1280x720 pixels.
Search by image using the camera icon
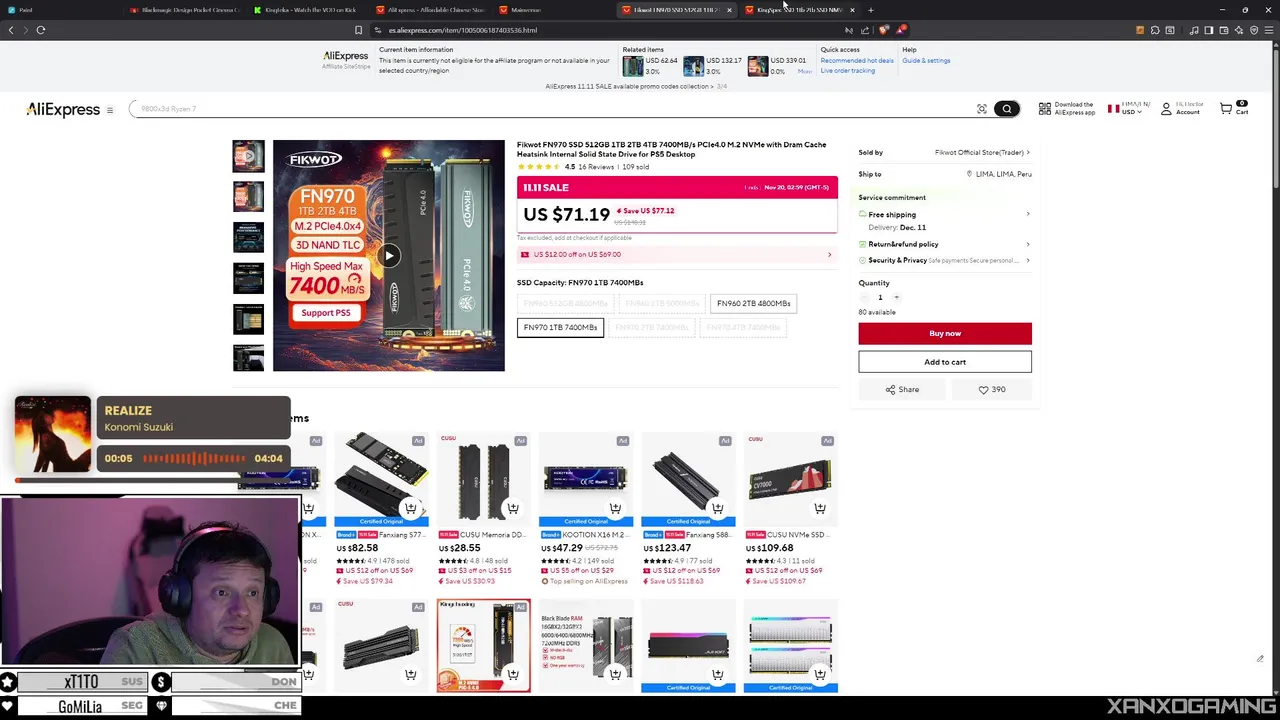(981, 109)
